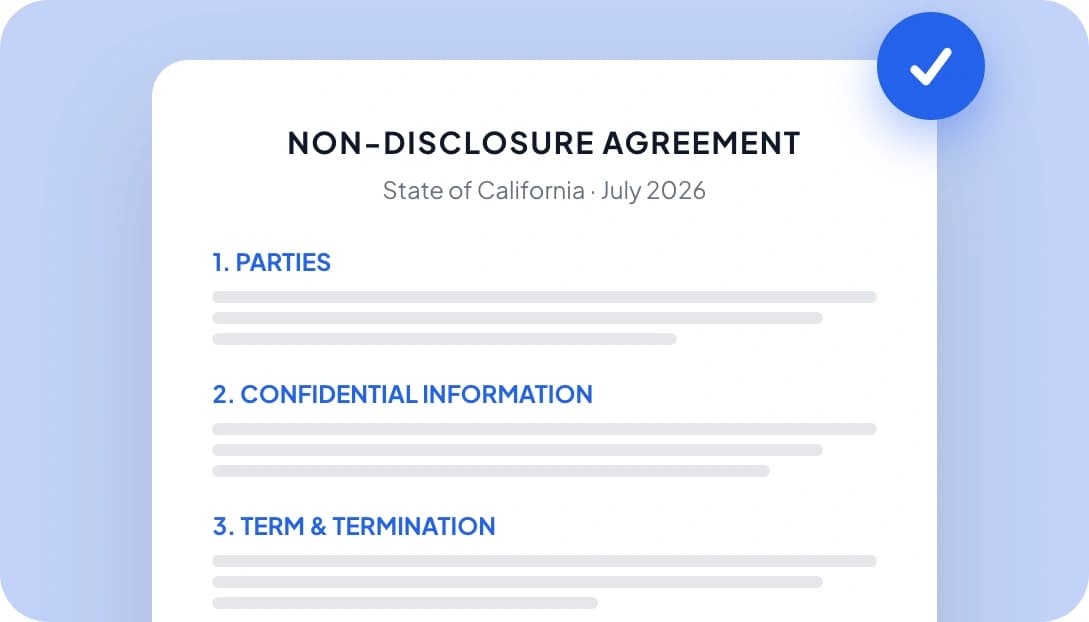This screenshot has height=622, width=1089.
Task: Click the State of California text
Action: [483, 190]
